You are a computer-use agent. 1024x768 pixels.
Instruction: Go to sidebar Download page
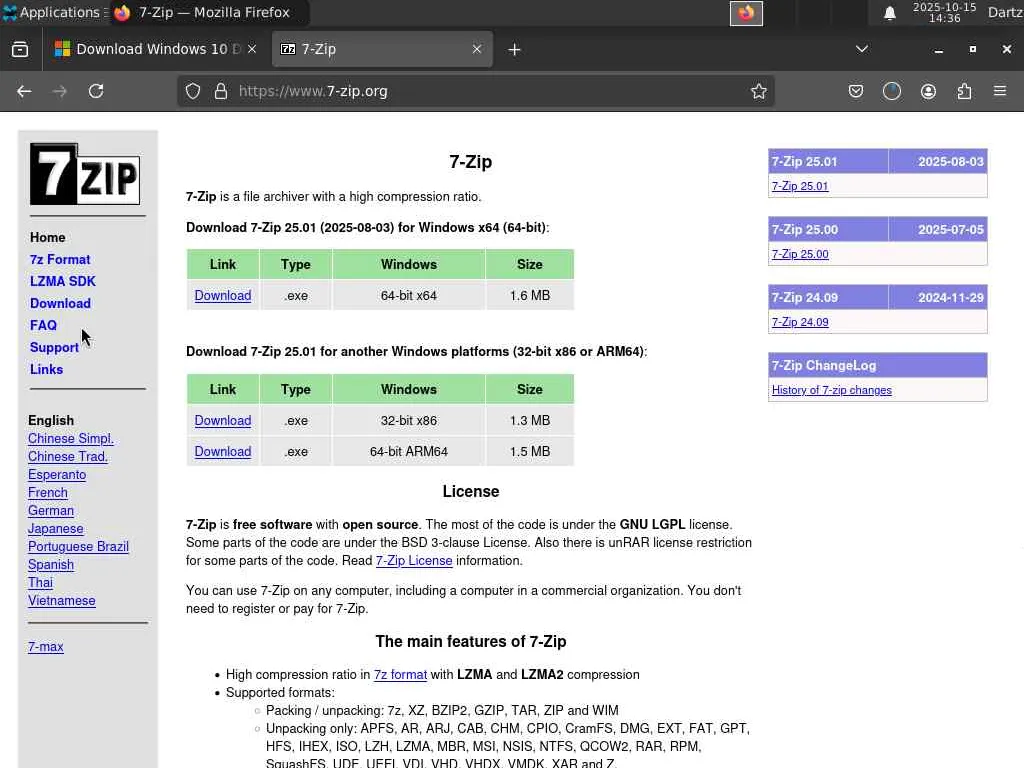point(60,304)
